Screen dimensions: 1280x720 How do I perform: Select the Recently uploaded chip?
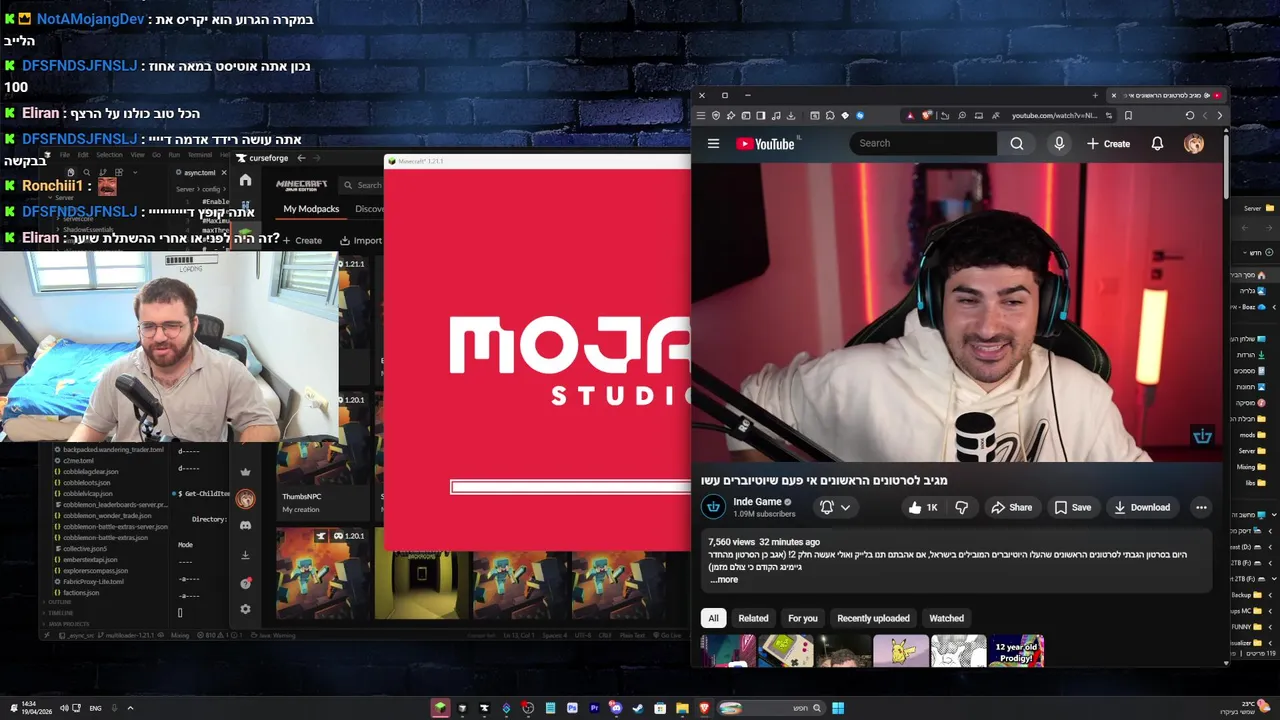[x=873, y=618]
